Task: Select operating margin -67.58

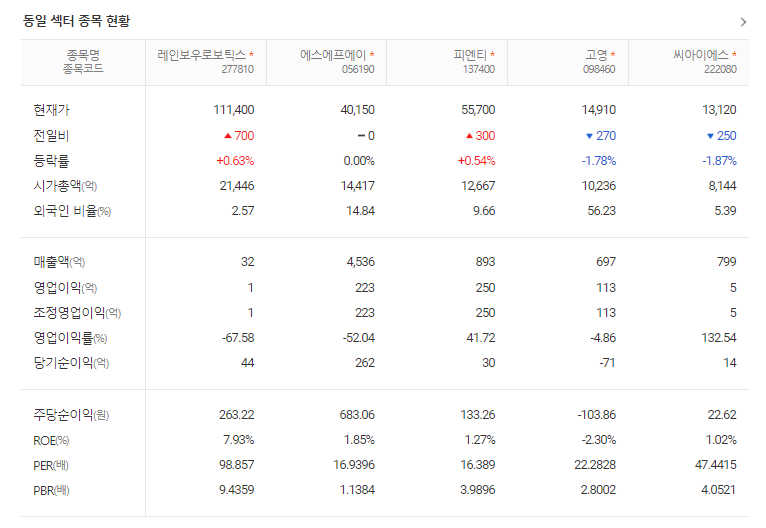Action: pyautogui.click(x=238, y=338)
